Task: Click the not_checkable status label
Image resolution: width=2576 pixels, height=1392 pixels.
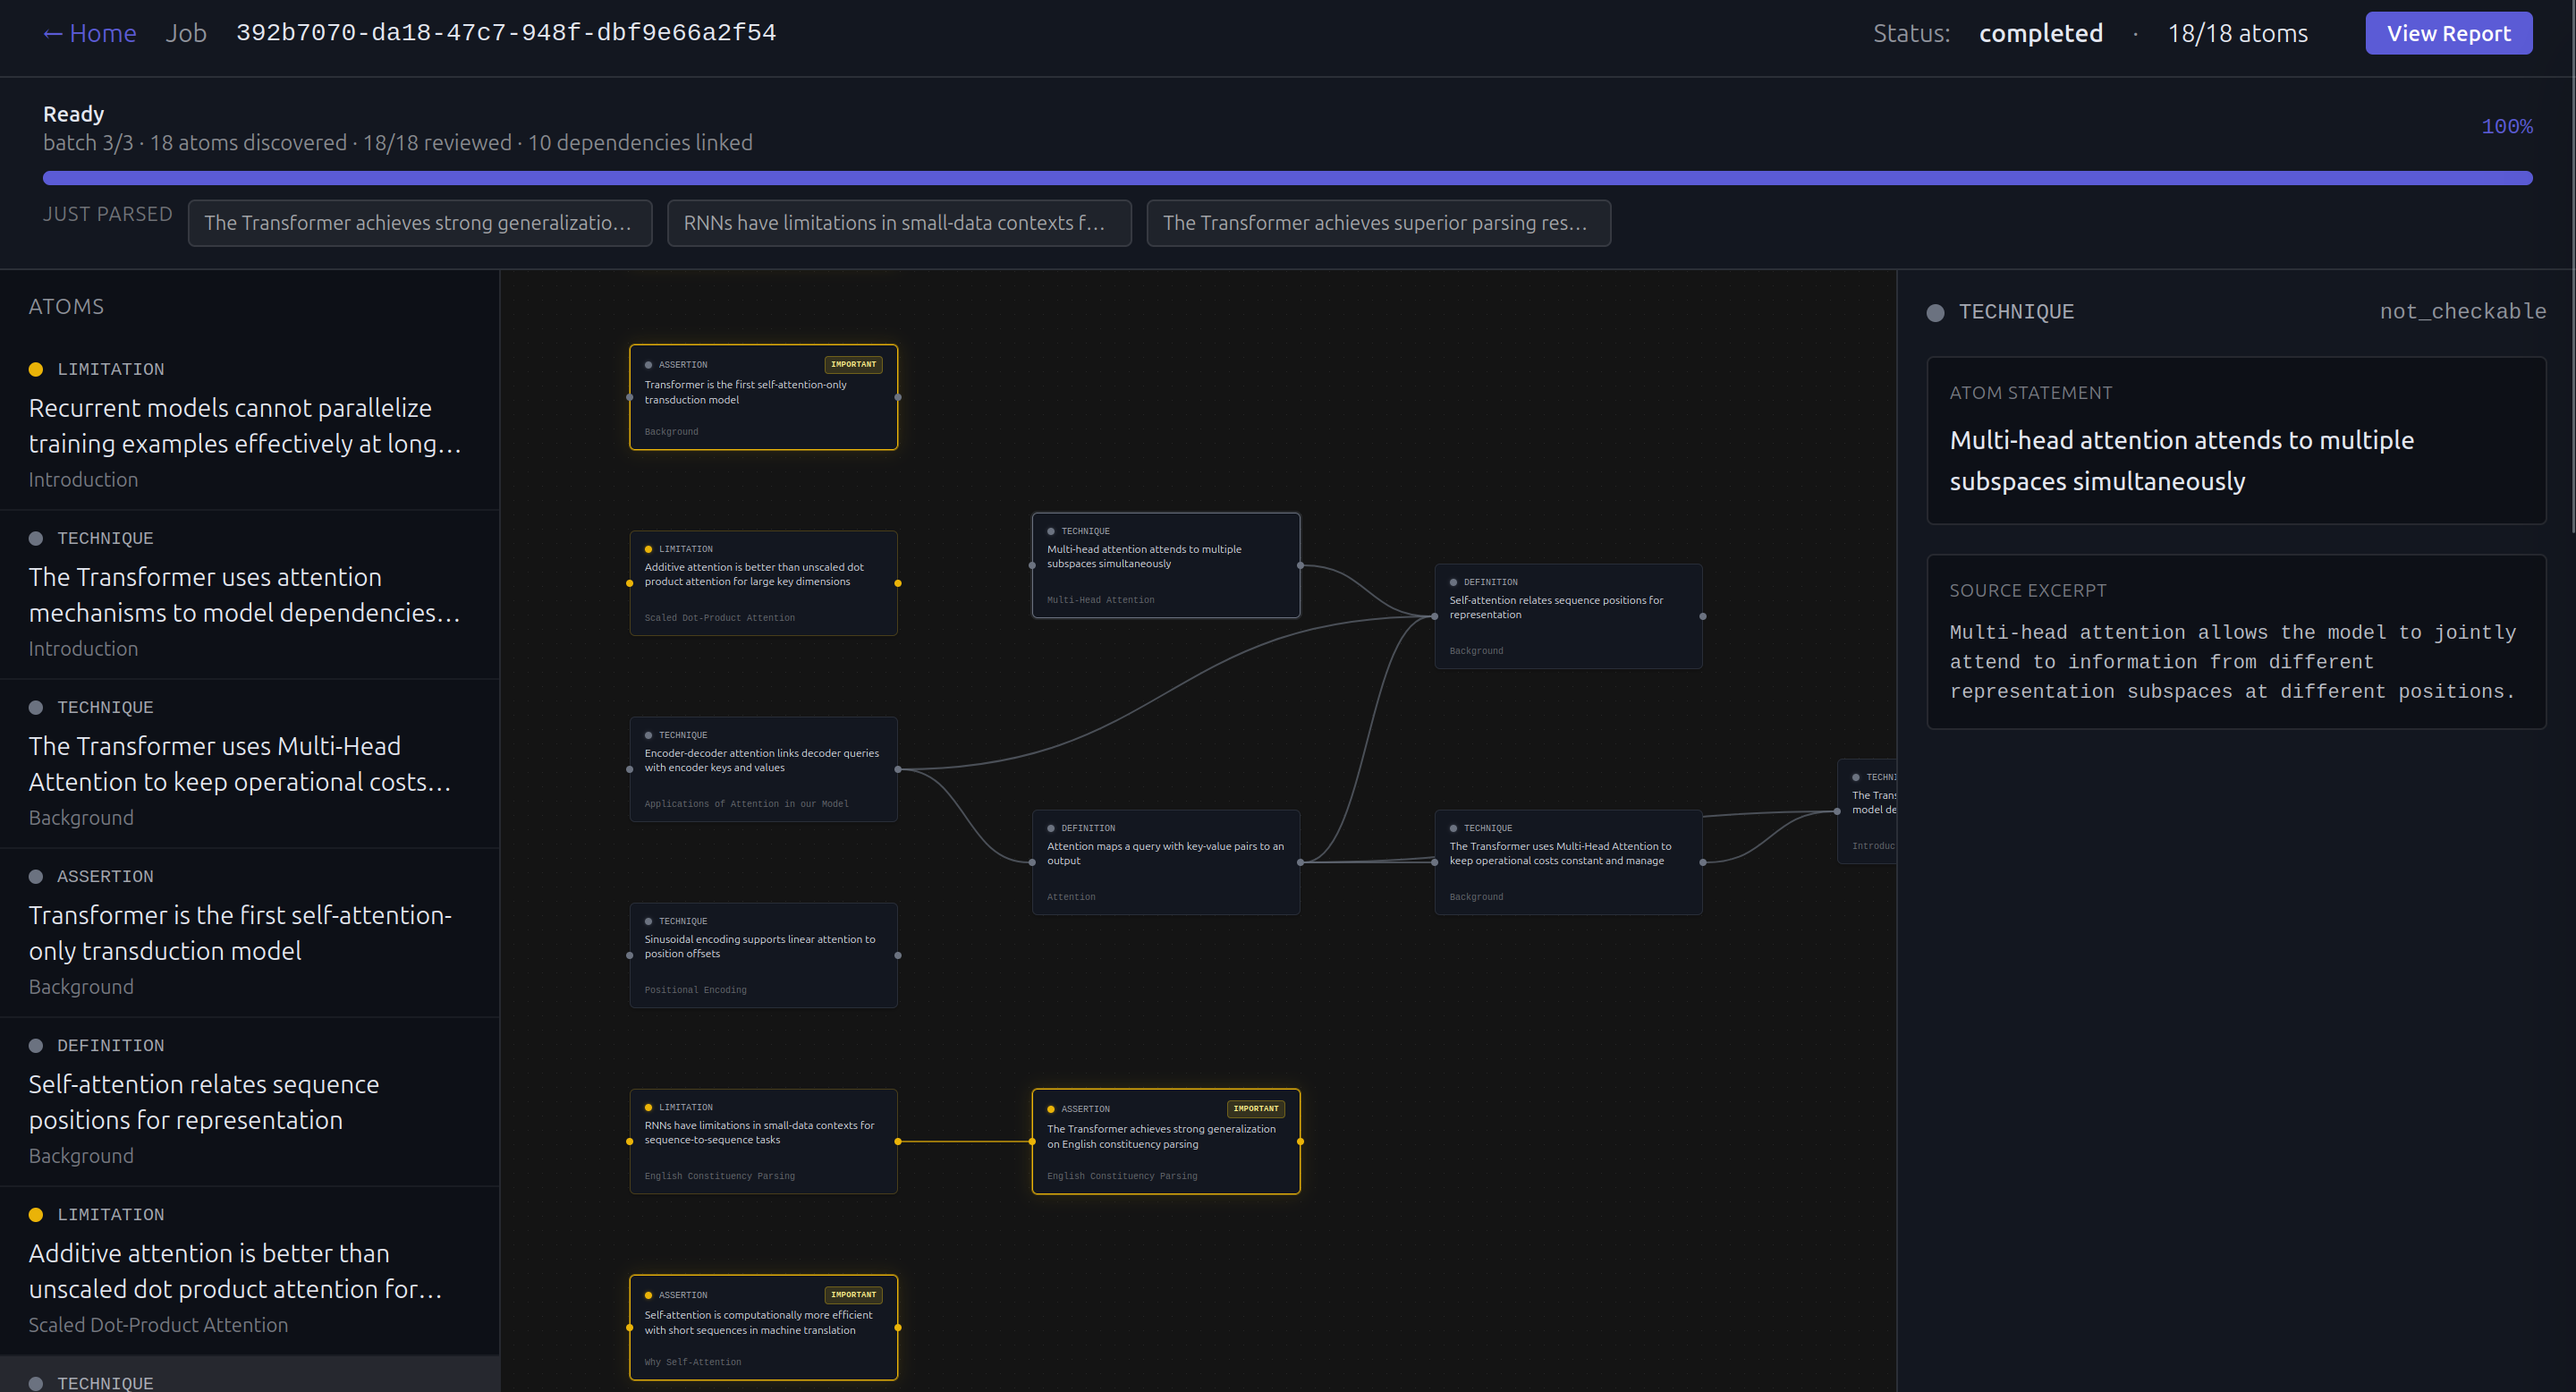Action: (2461, 312)
